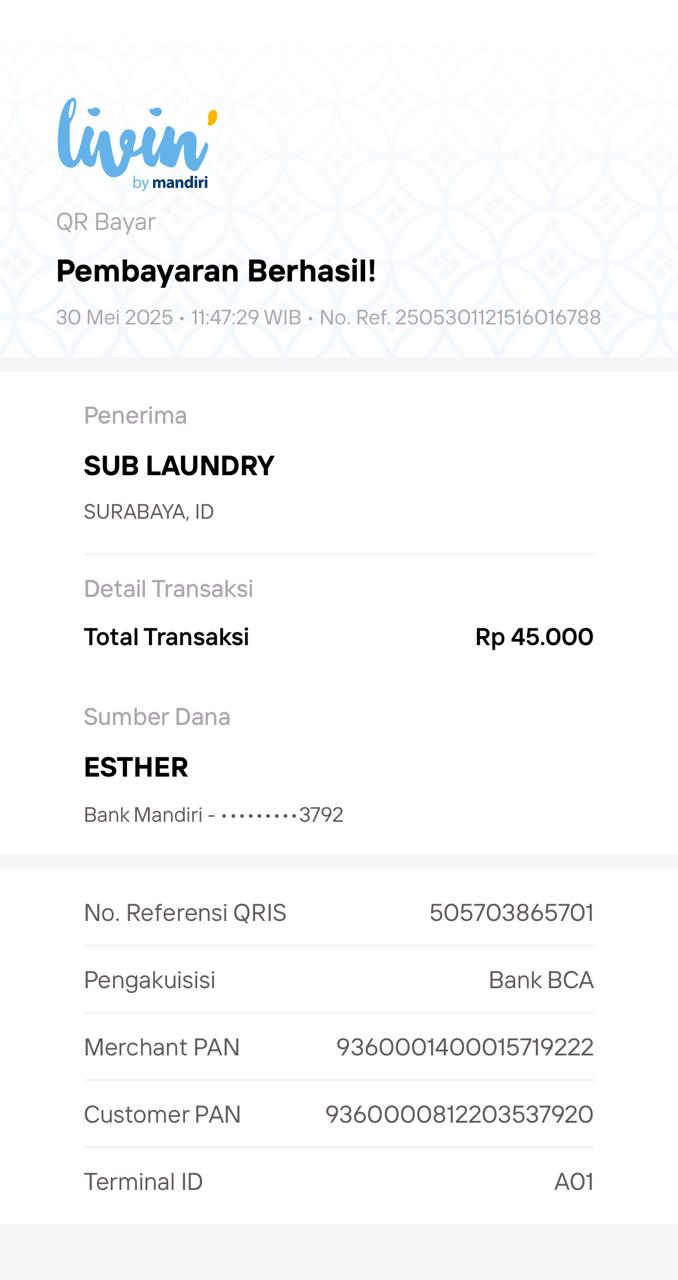Image resolution: width=678 pixels, height=1280 pixels.
Task: Select the Merchant PAN number
Action: point(465,1047)
